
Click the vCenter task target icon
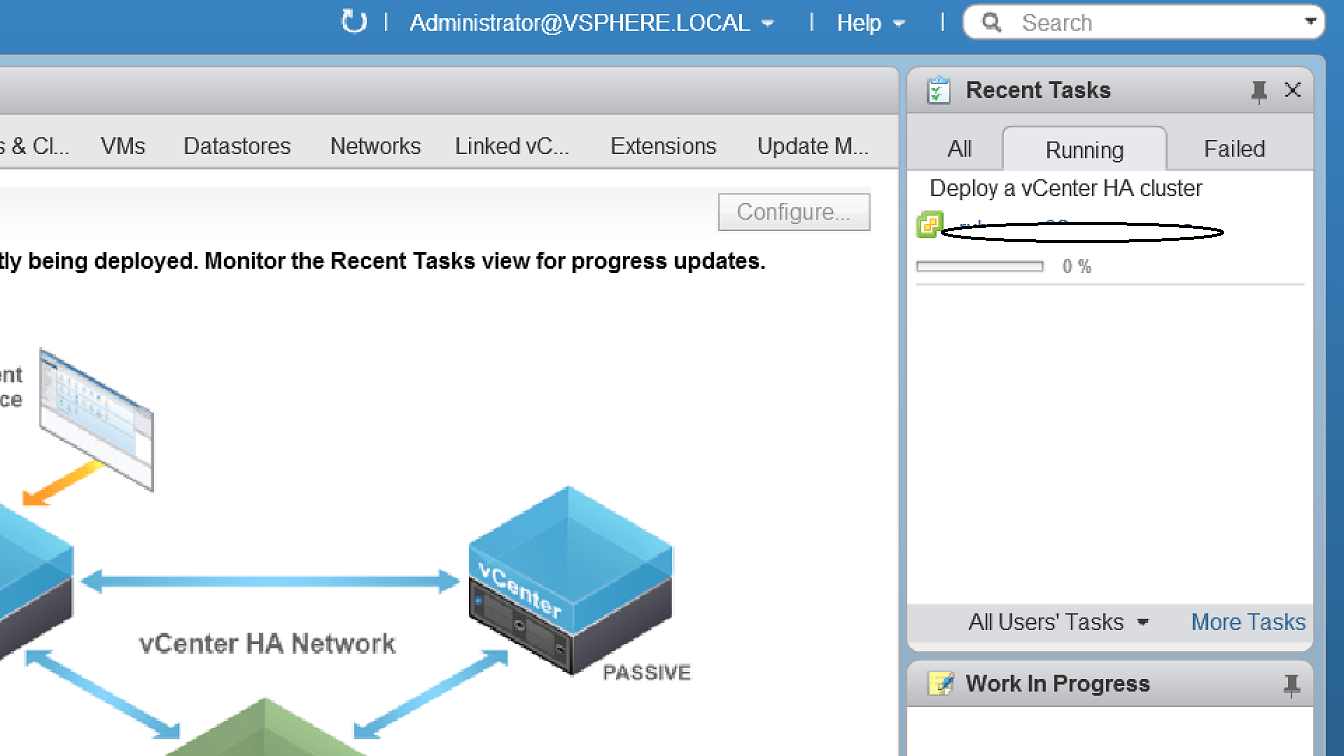(x=929, y=225)
